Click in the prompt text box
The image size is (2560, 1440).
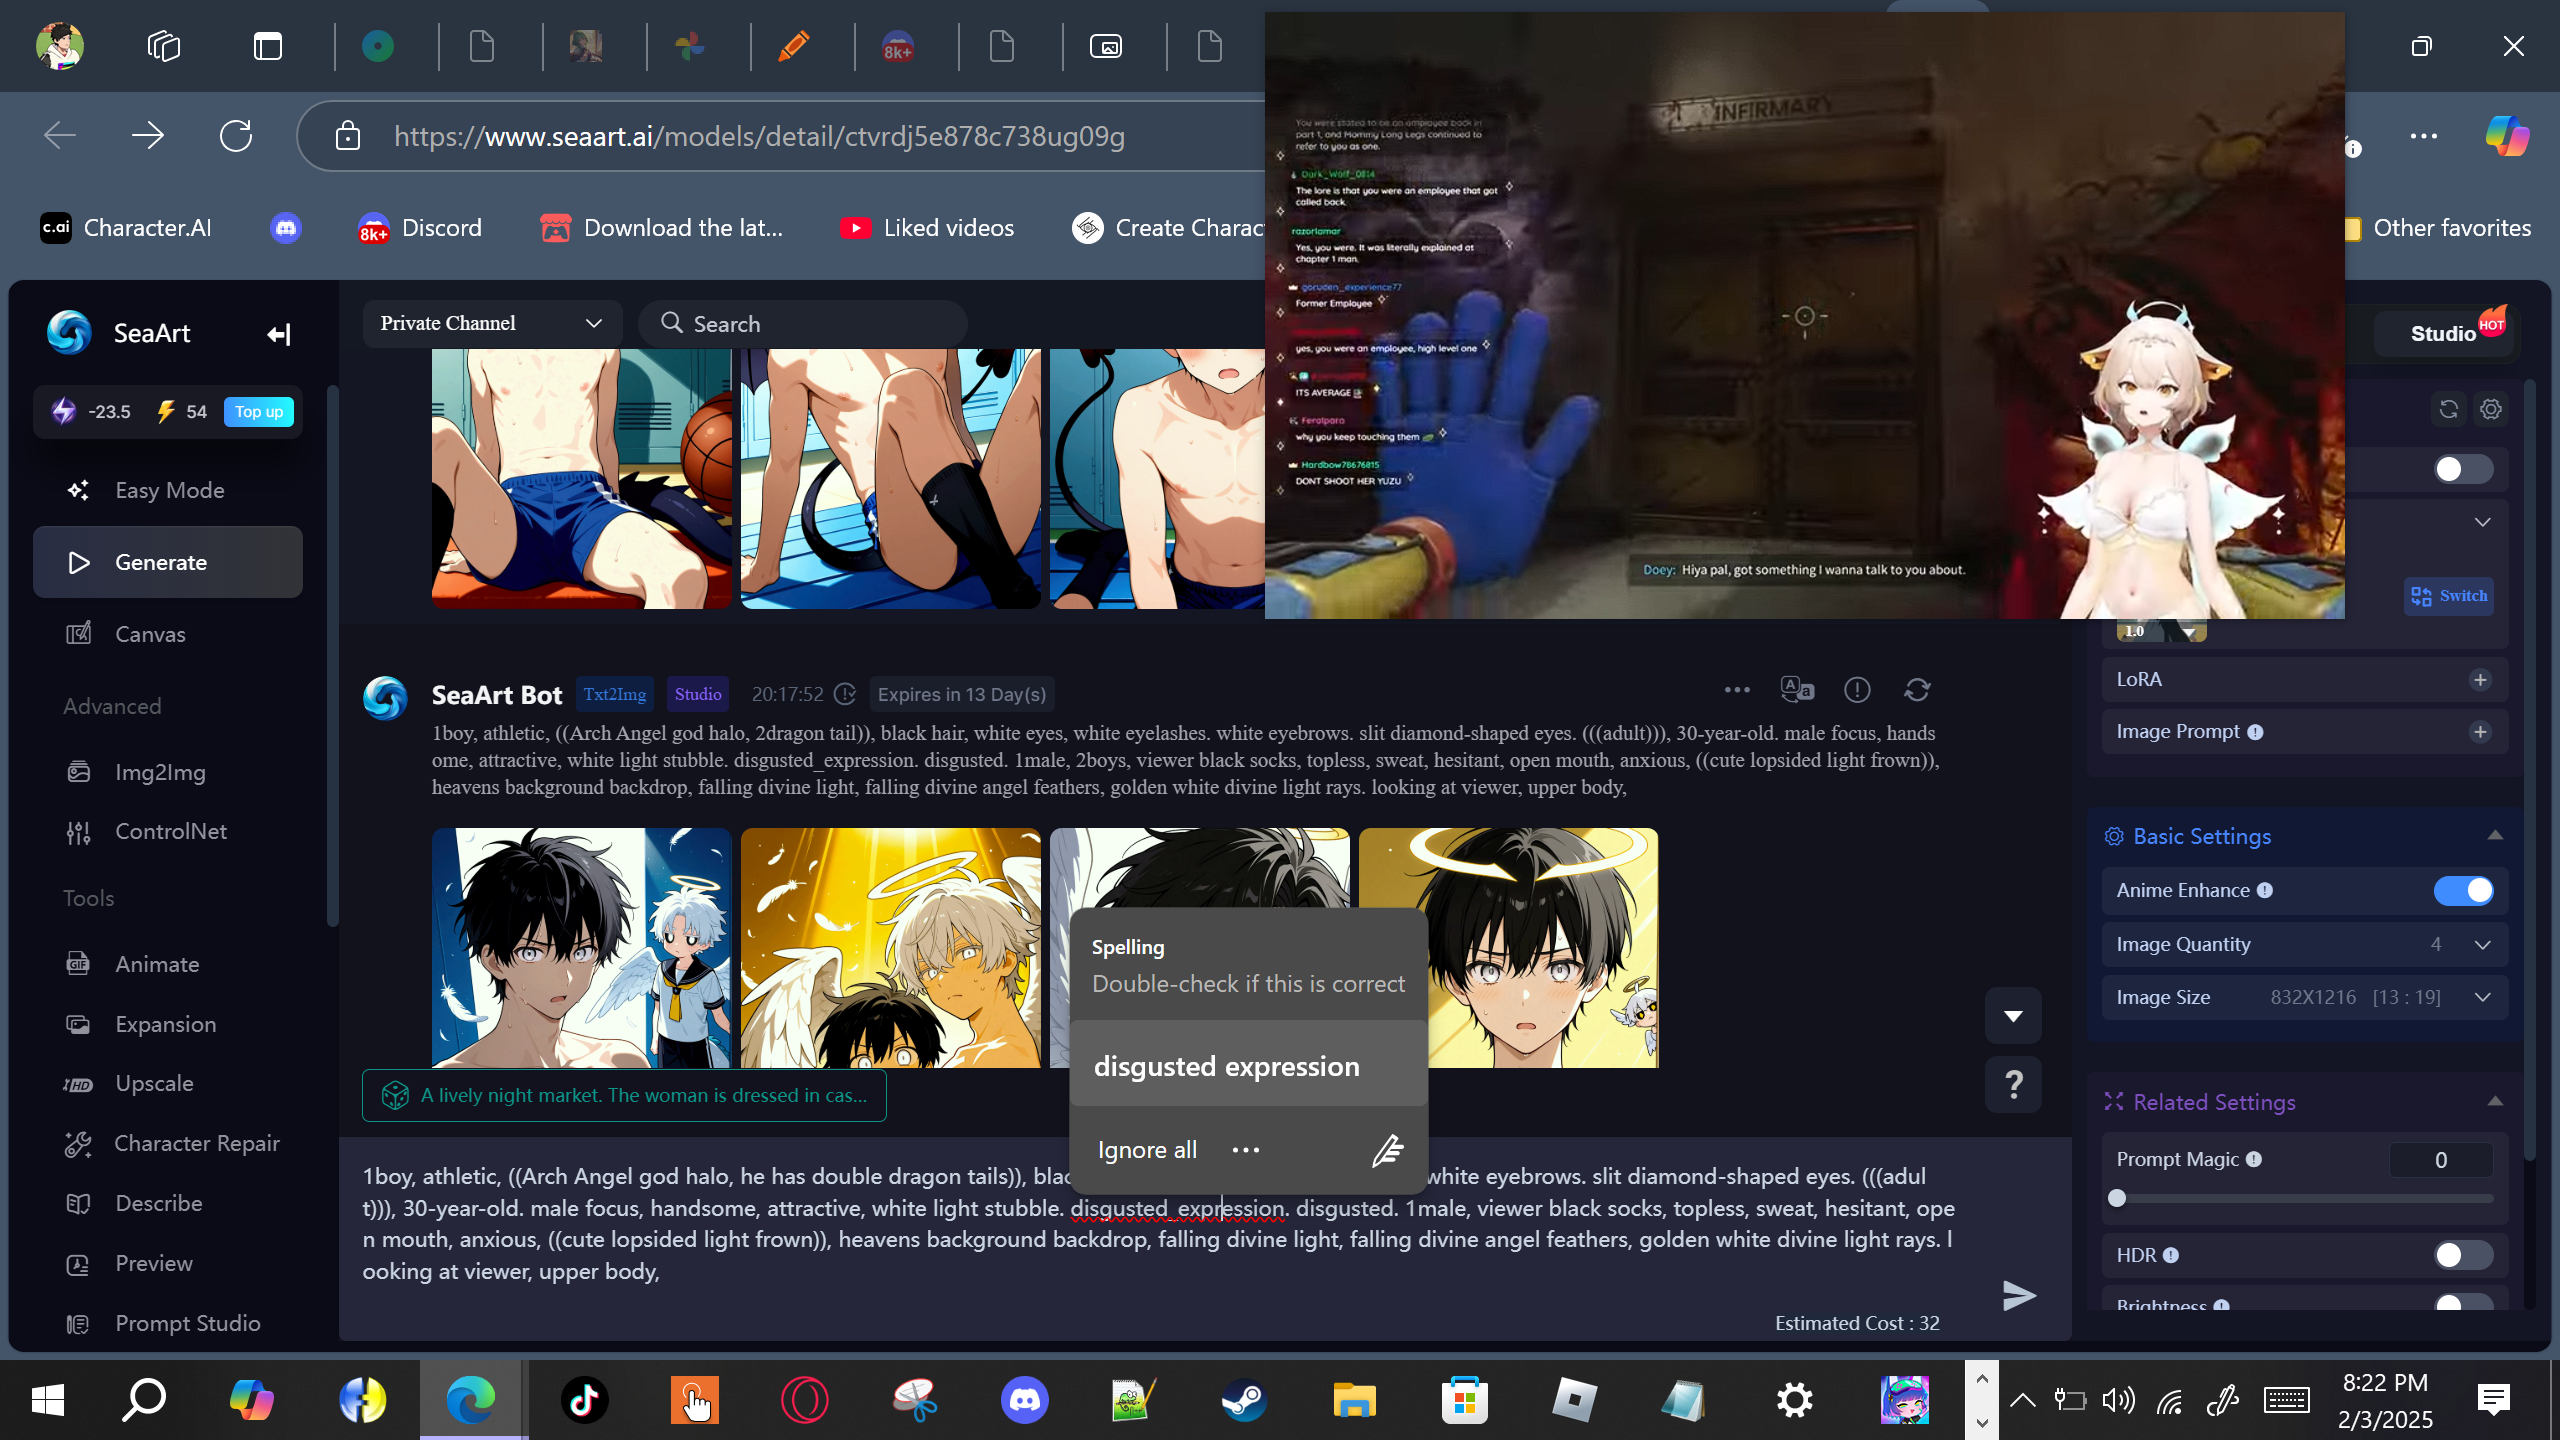pyautogui.click(x=1160, y=1224)
